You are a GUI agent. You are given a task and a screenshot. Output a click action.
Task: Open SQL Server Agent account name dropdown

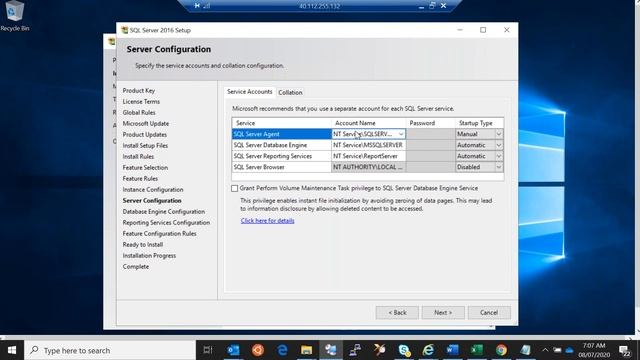(401, 134)
